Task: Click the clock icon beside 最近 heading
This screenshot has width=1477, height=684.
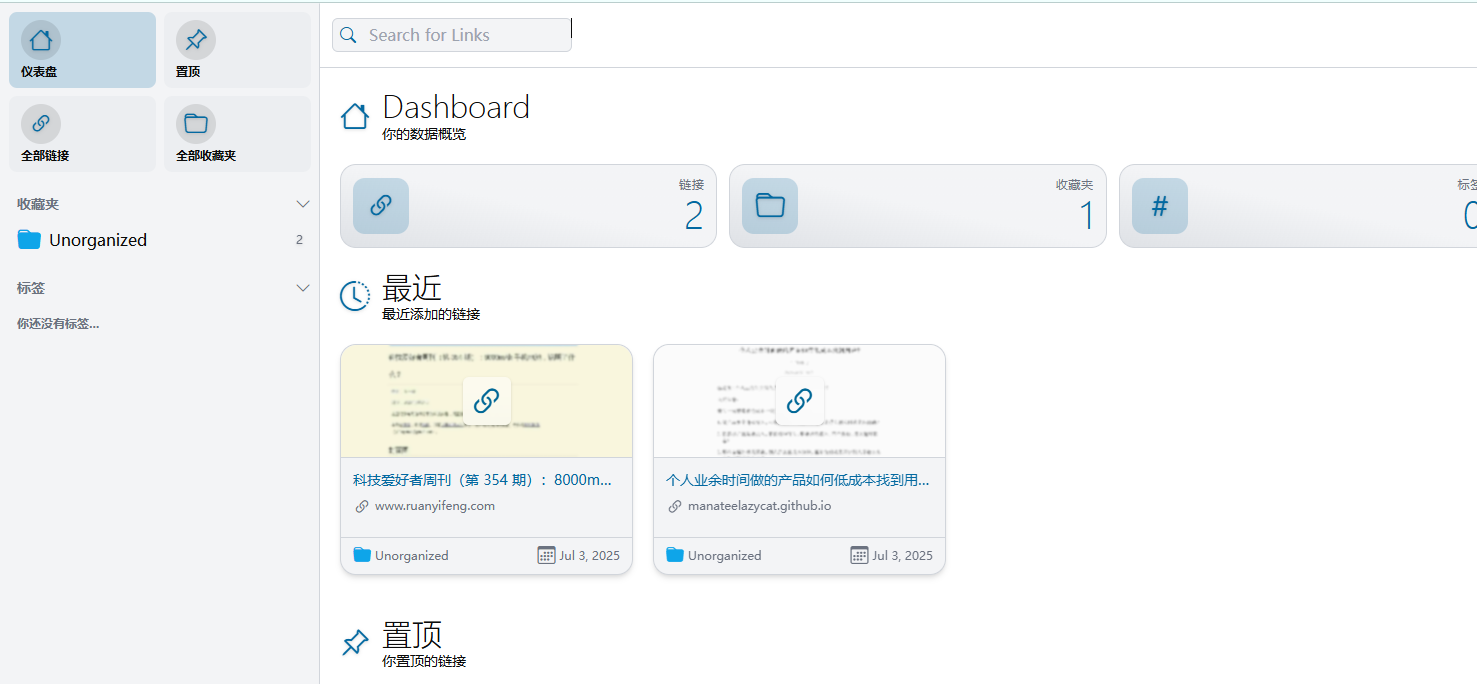Action: (x=355, y=296)
